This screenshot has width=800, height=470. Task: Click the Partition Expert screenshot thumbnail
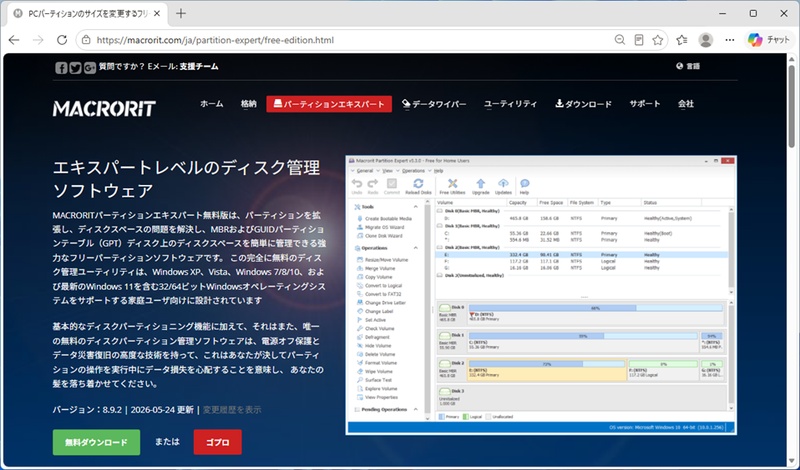click(541, 295)
